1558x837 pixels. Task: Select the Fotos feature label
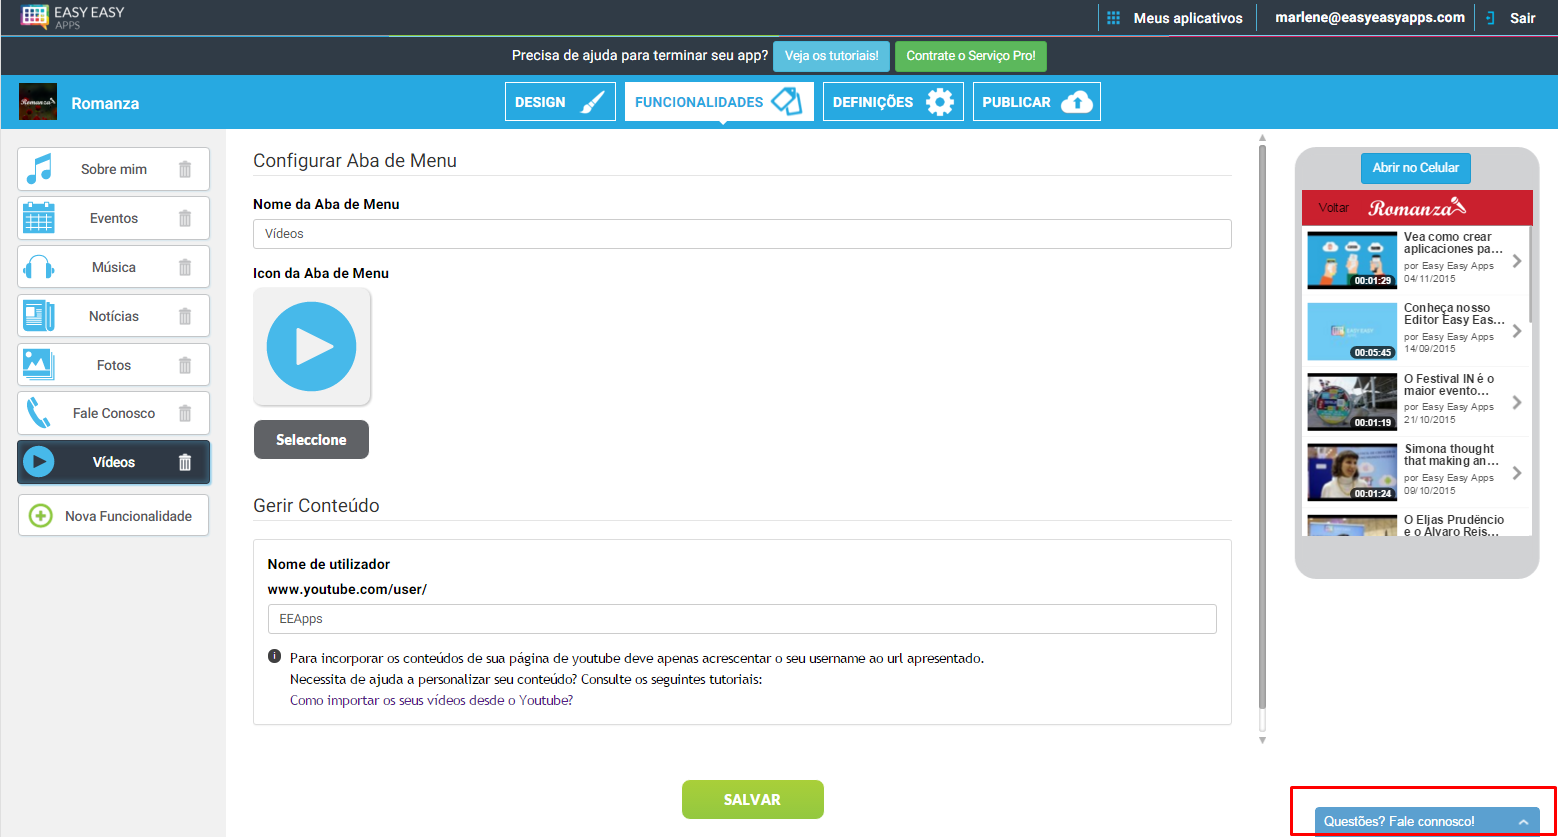click(x=114, y=365)
